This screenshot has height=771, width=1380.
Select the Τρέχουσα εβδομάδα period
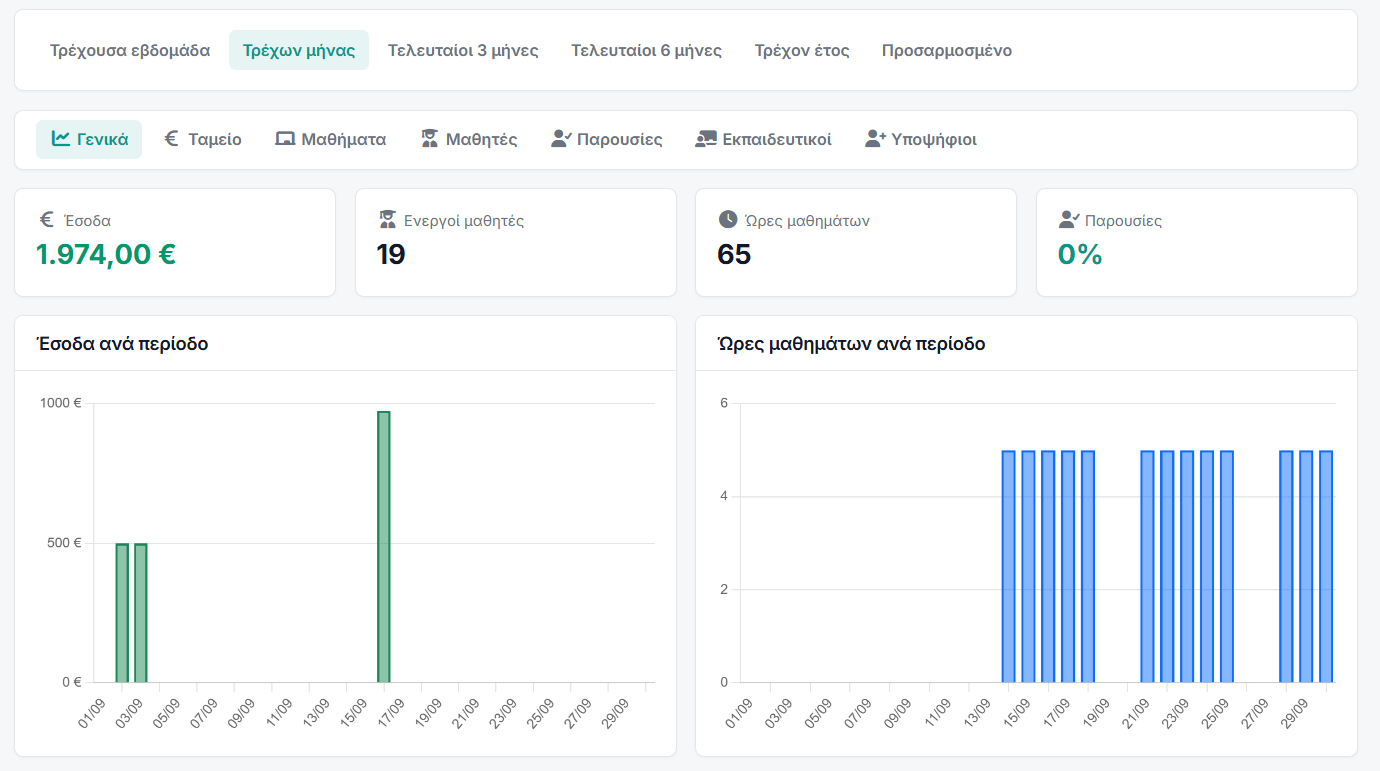(x=130, y=50)
